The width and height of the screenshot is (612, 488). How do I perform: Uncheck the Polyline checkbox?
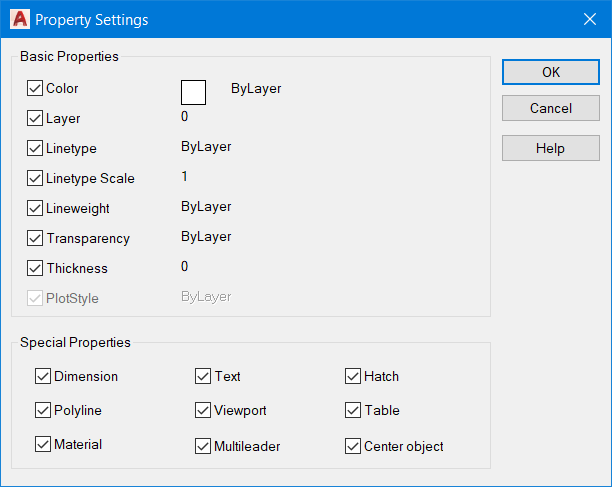pos(43,410)
